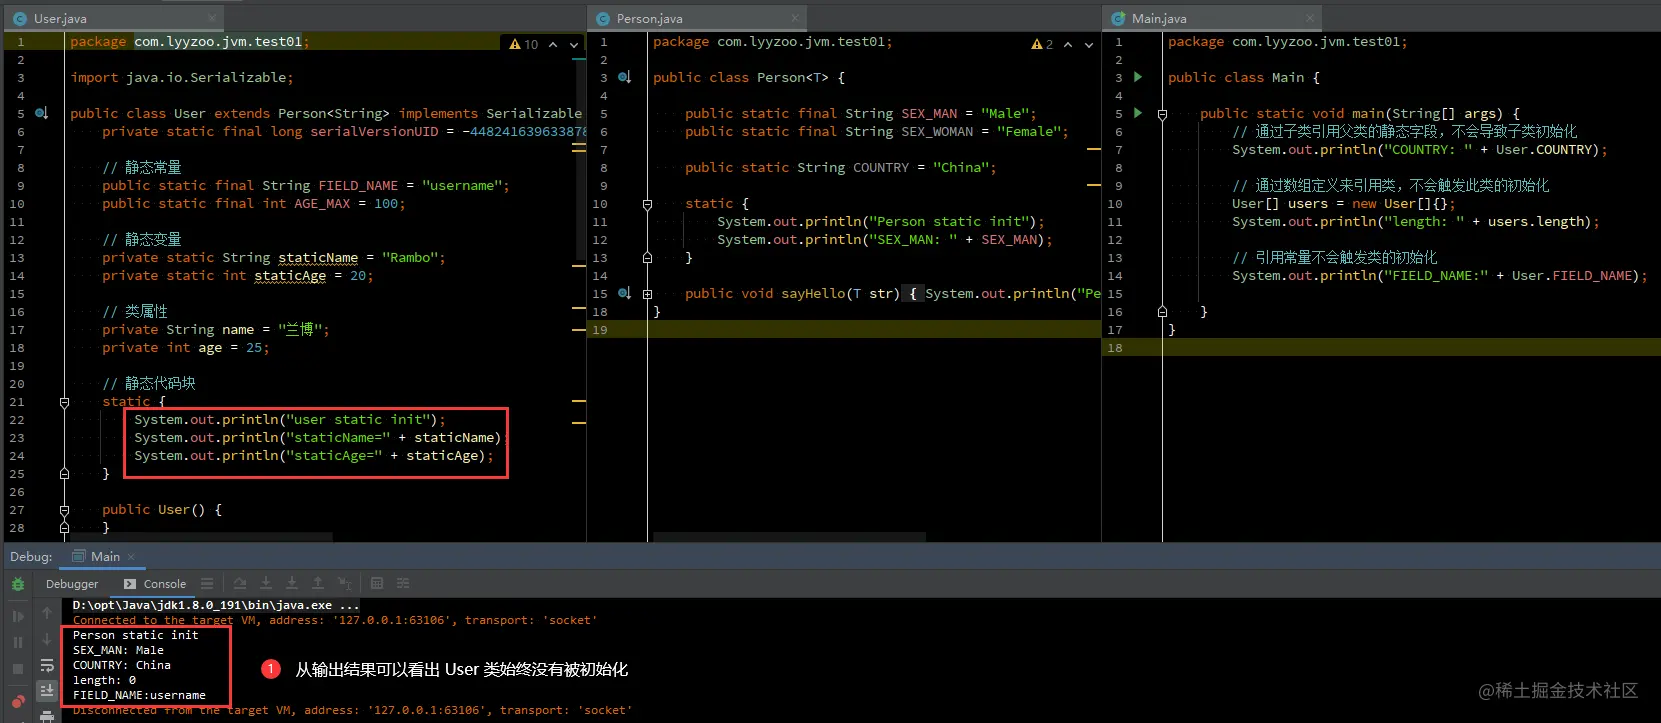Click the staticName variable declaration
The image size is (1661, 723).
[318, 257]
